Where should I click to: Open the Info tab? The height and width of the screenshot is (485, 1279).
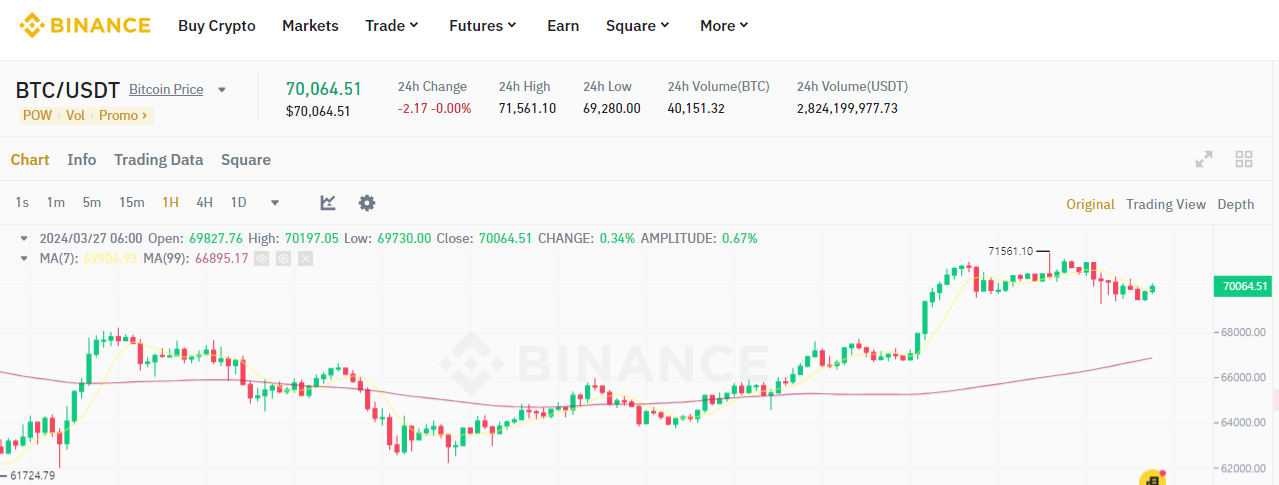pos(82,160)
